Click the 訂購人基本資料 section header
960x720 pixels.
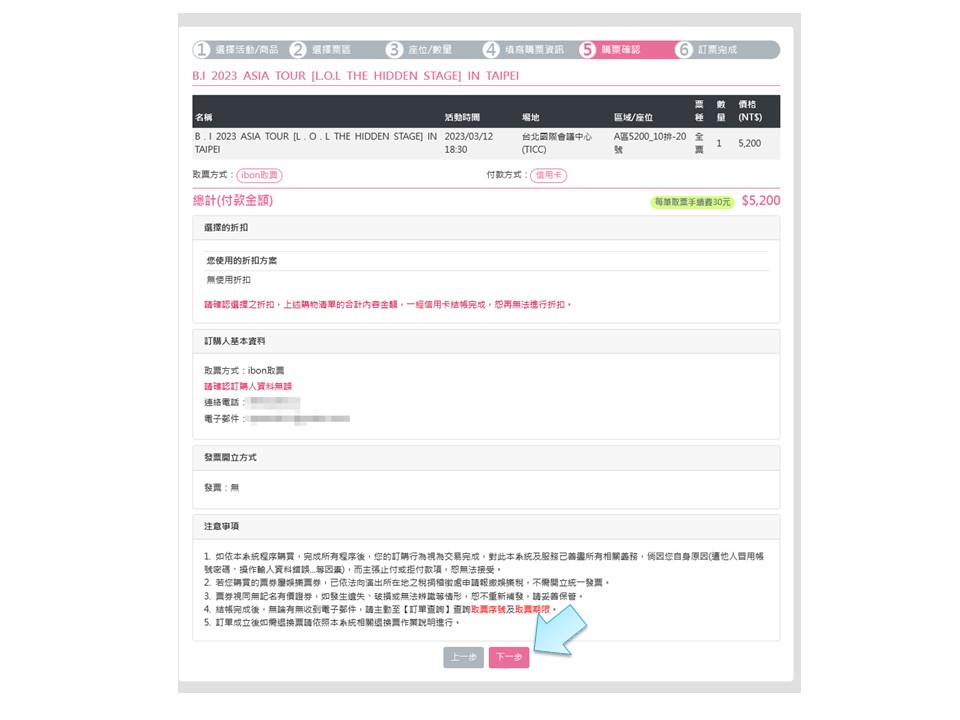pyautogui.click(x=235, y=341)
